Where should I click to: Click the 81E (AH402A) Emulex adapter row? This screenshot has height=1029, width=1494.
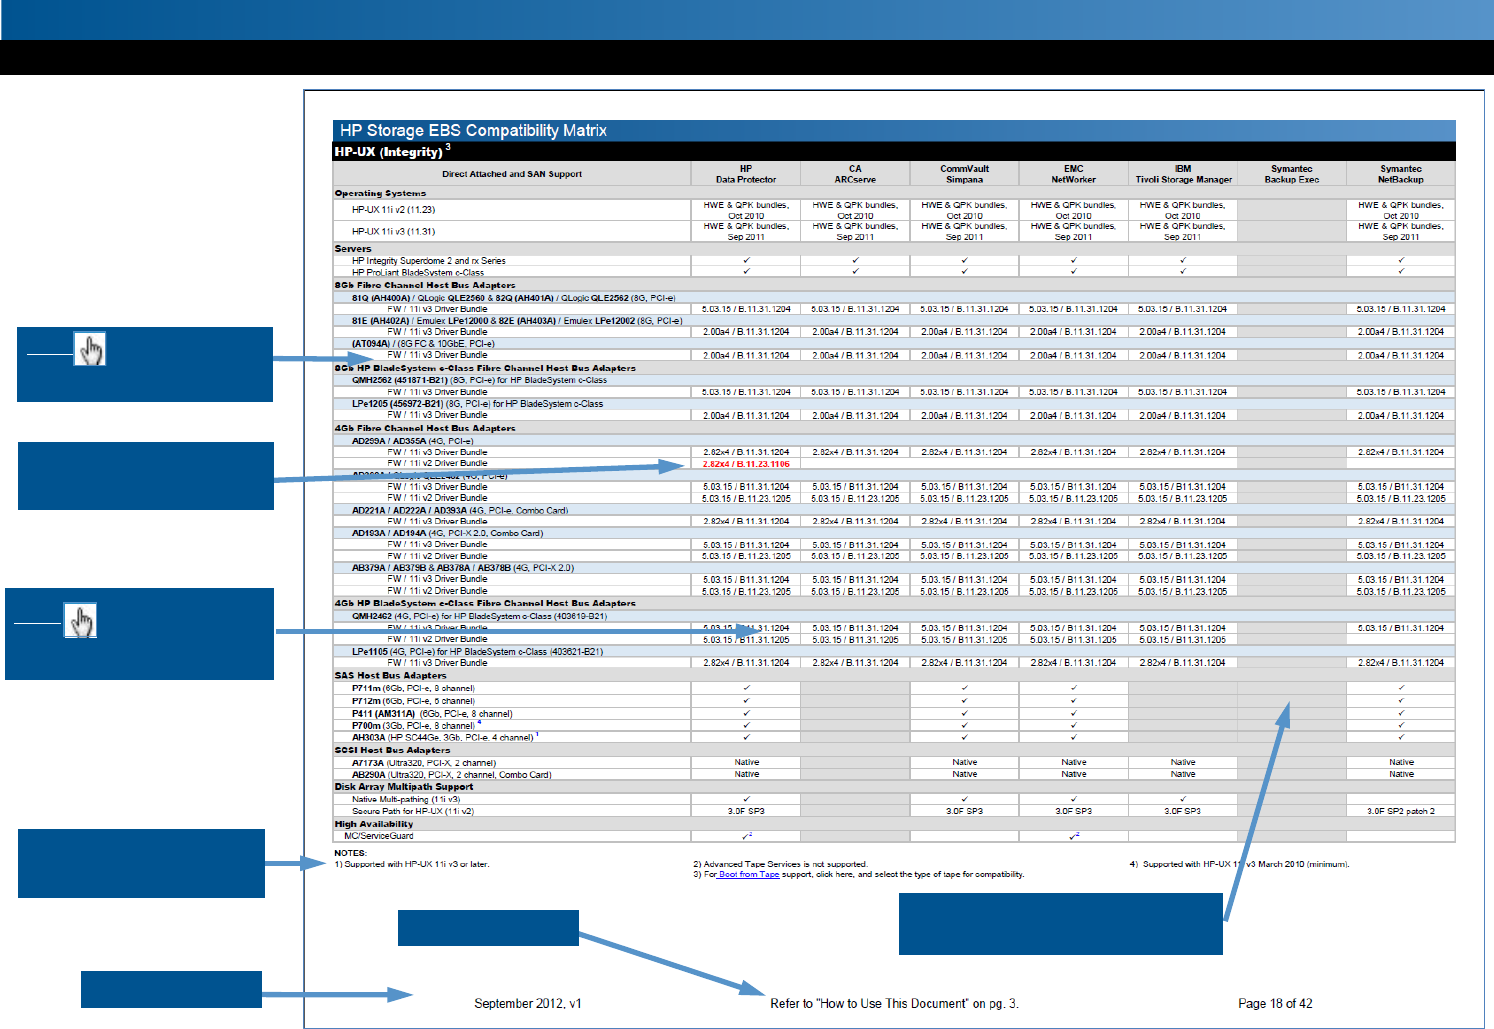pos(517,321)
